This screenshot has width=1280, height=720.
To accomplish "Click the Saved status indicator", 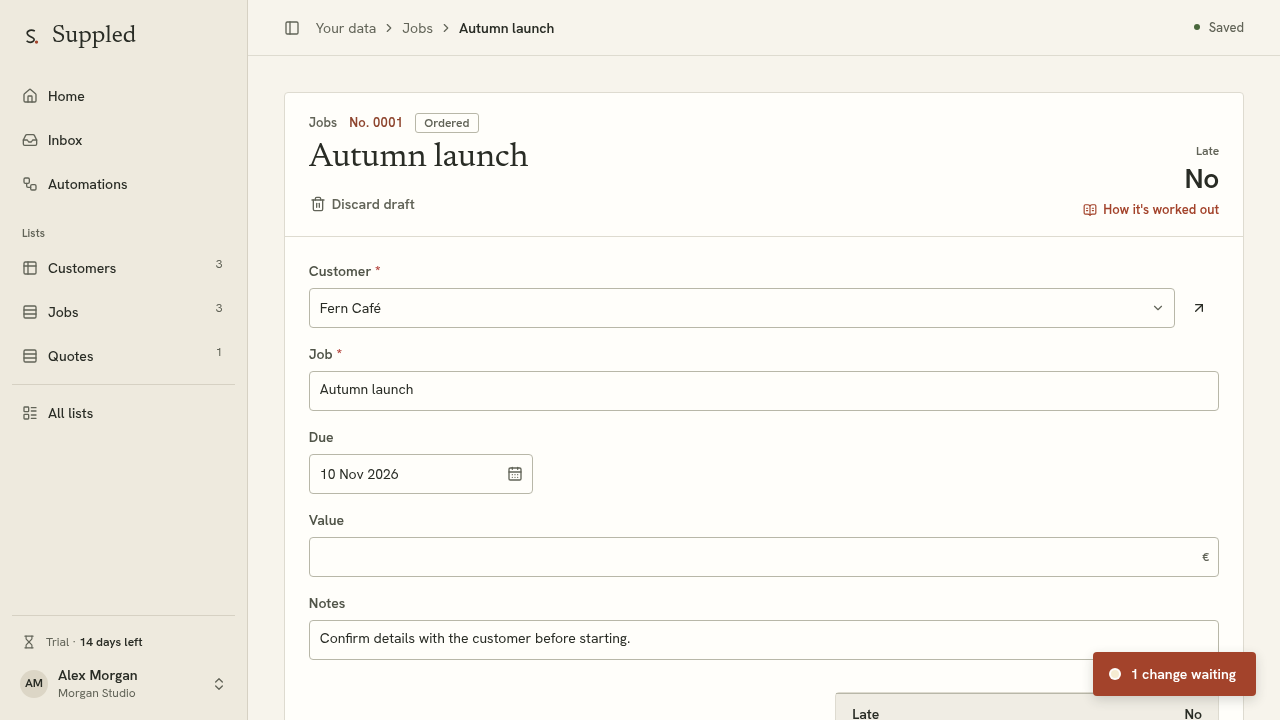I will [x=1218, y=28].
